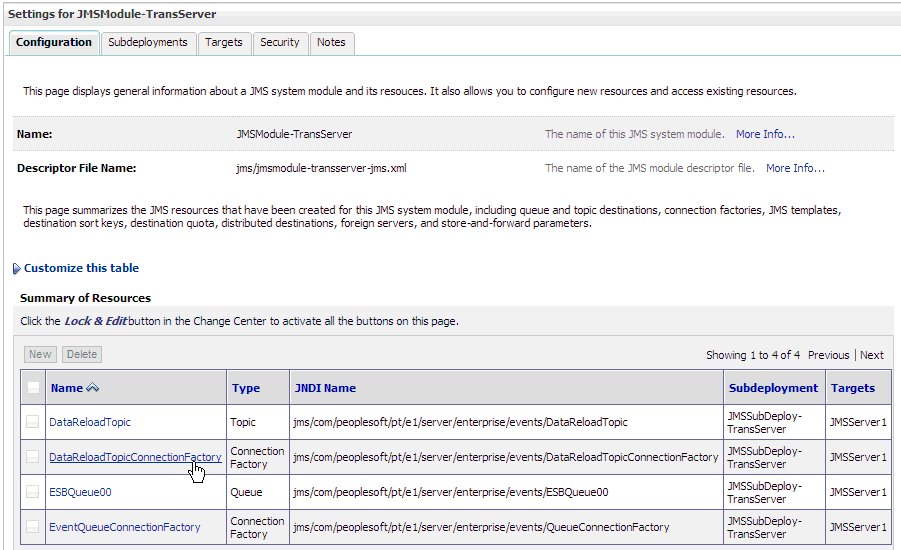Check the DataReloadTopicConnectionFactory row checkbox

[x=33, y=457]
